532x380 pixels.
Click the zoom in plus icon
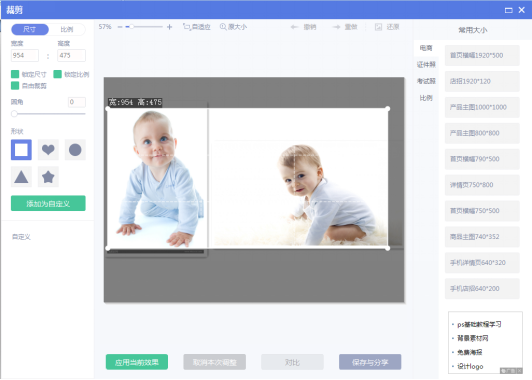(169, 27)
